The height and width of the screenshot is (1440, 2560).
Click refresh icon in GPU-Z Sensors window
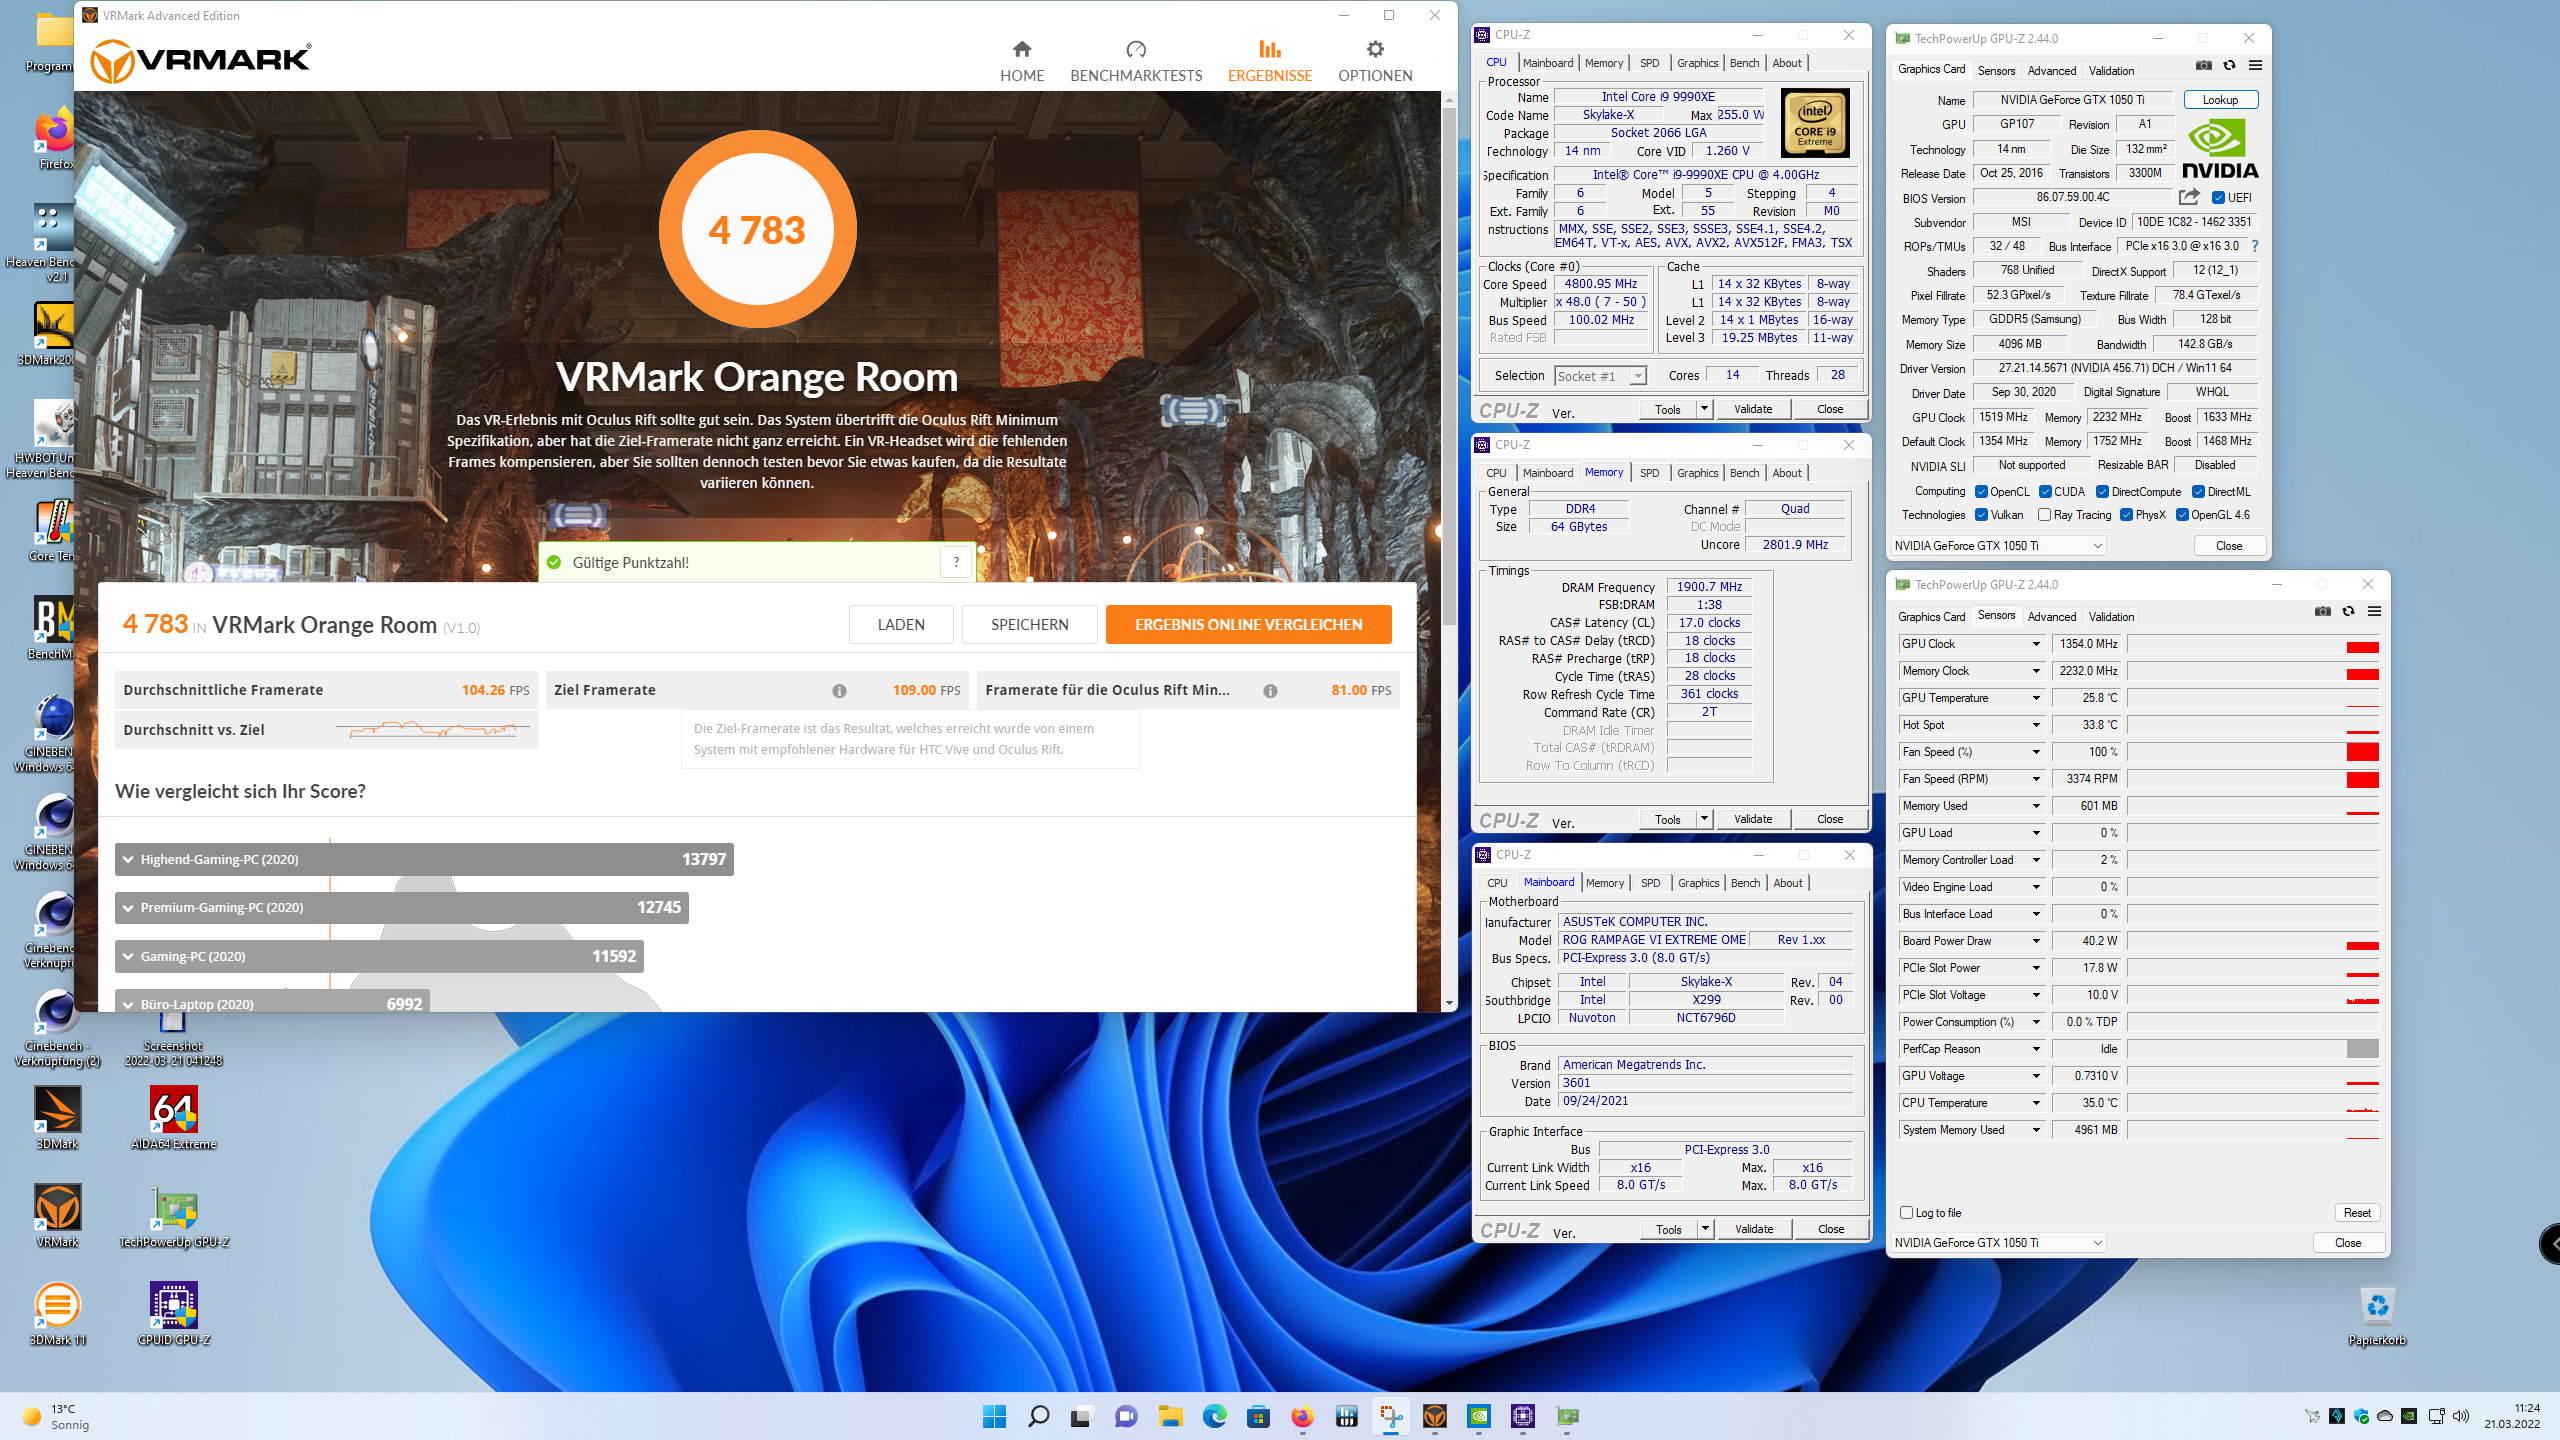[x=2348, y=611]
